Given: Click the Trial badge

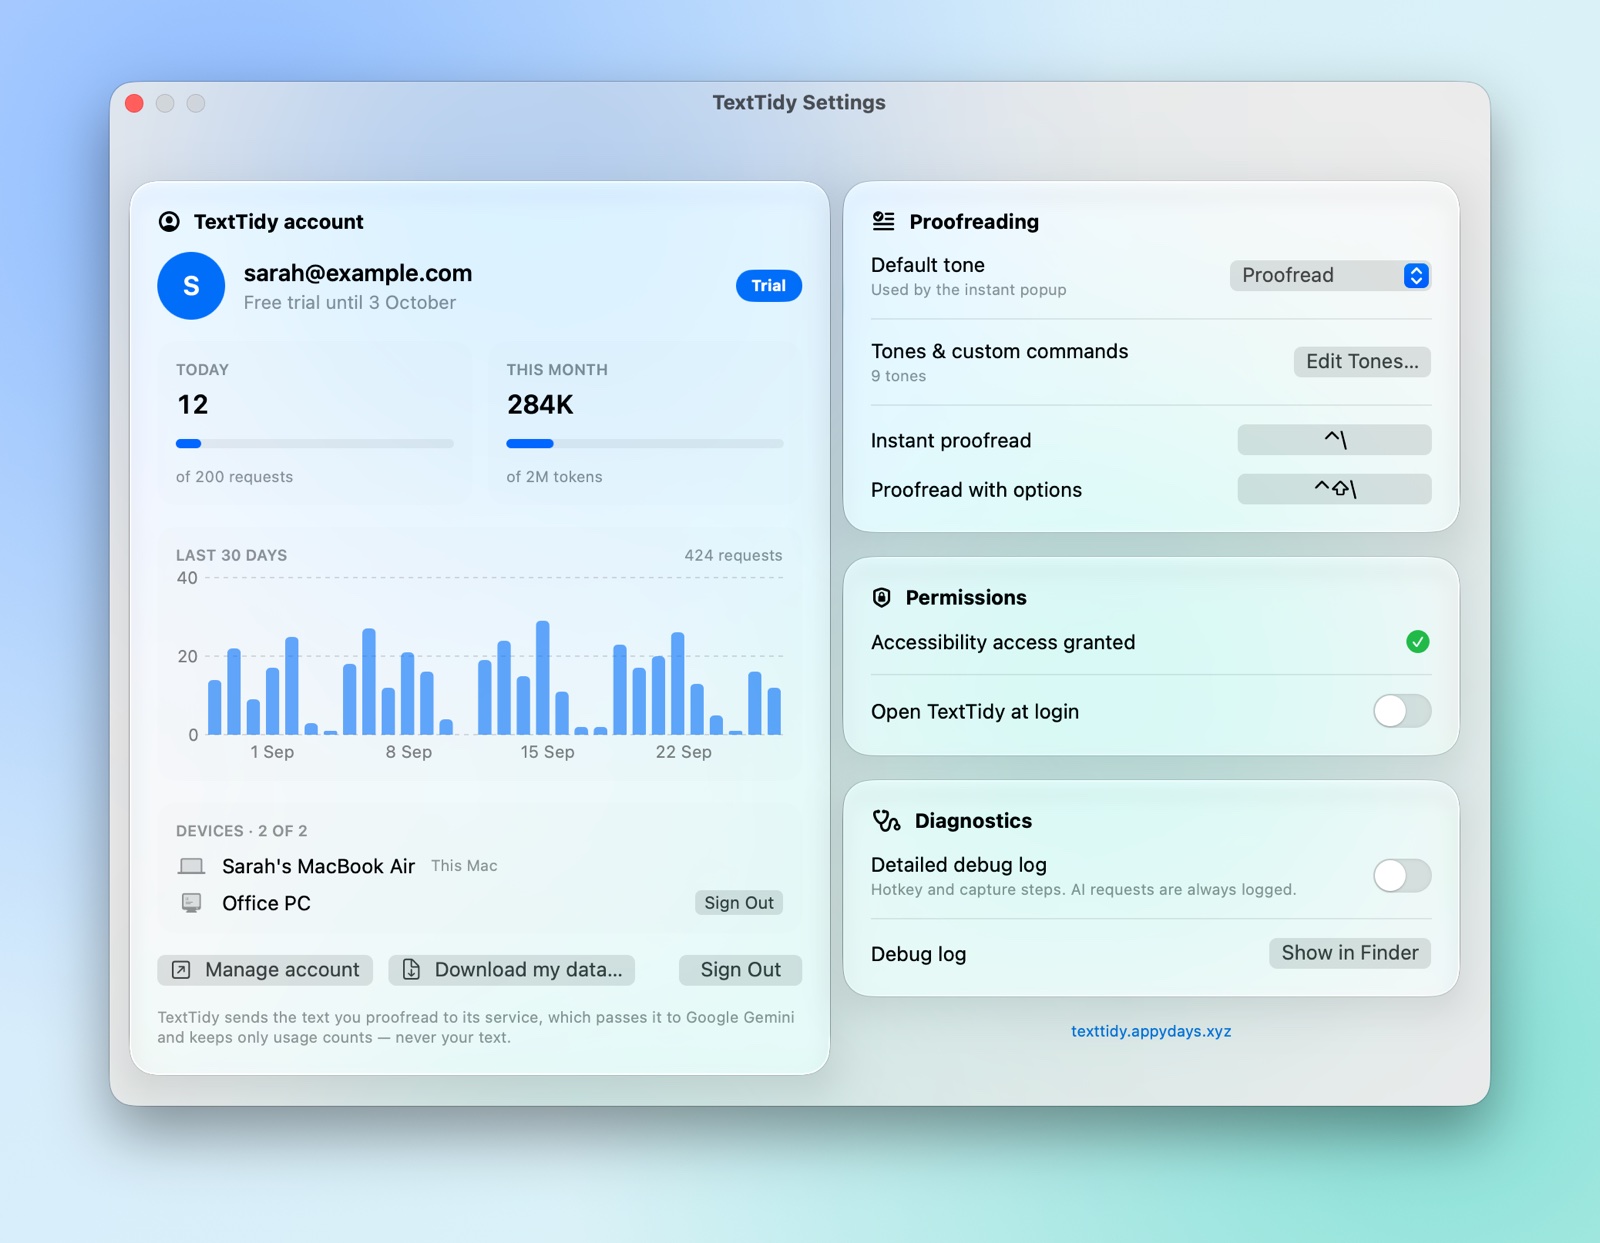Looking at the screenshot, I should [769, 286].
